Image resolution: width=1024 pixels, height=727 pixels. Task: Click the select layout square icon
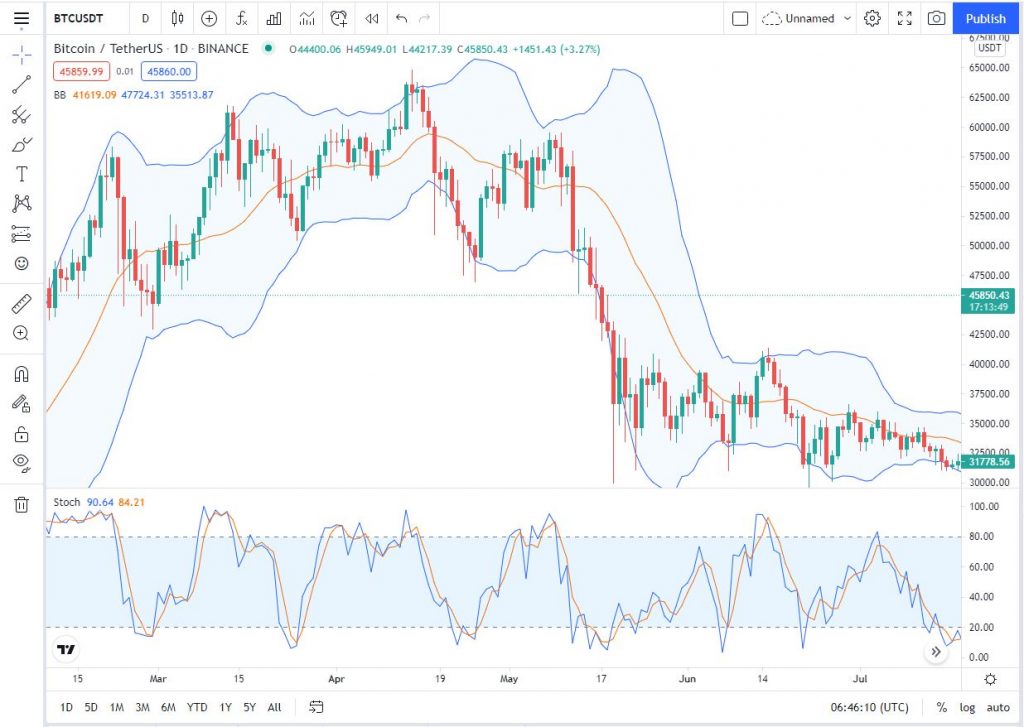pos(740,18)
